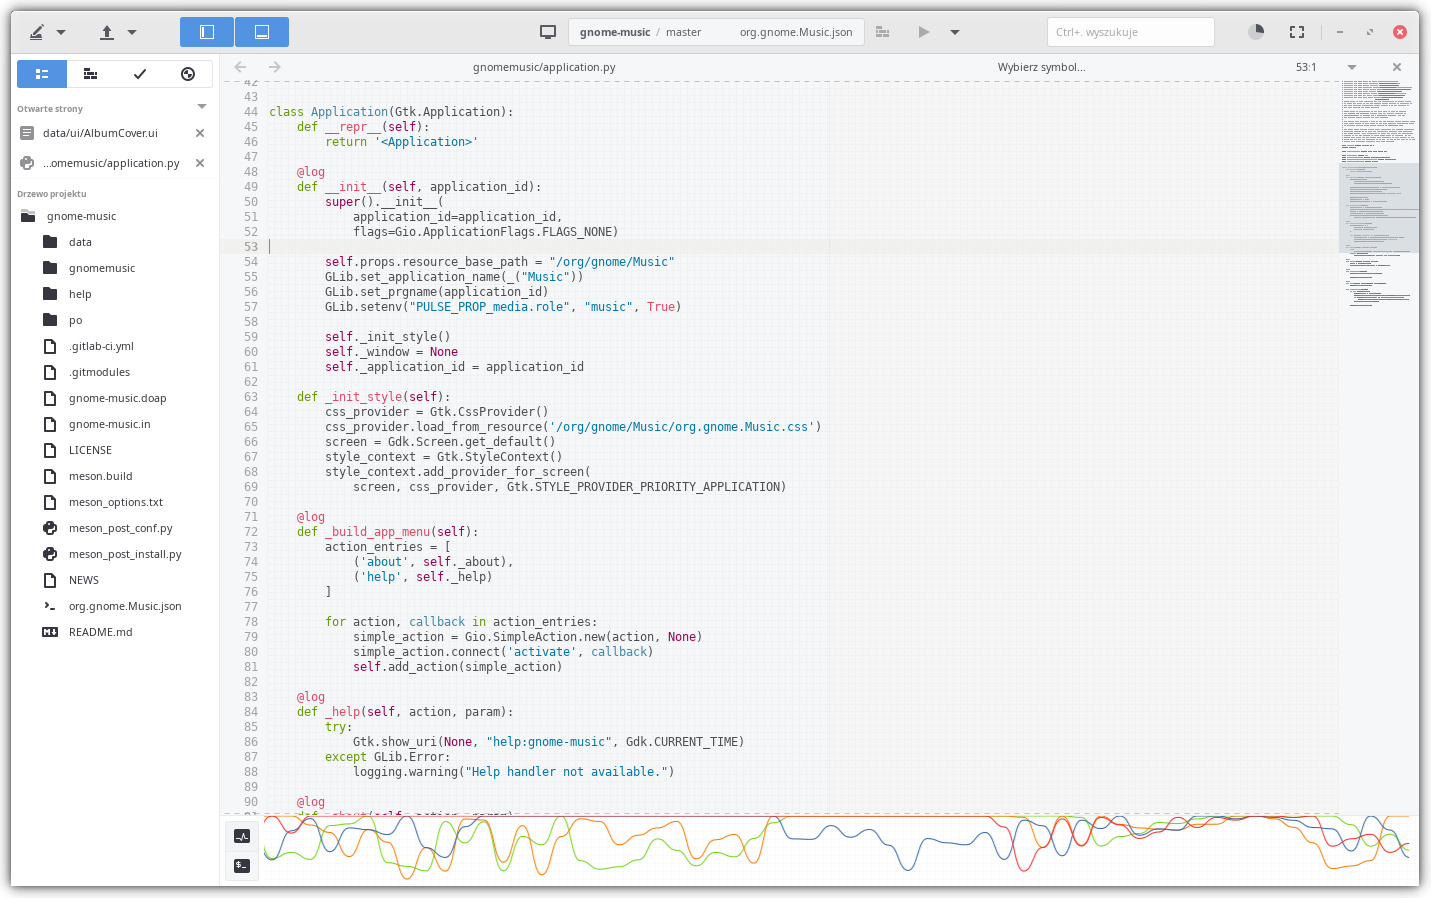The image size is (1431, 898).
Task: Click the Ctrl+. search field
Action: 1130,32
